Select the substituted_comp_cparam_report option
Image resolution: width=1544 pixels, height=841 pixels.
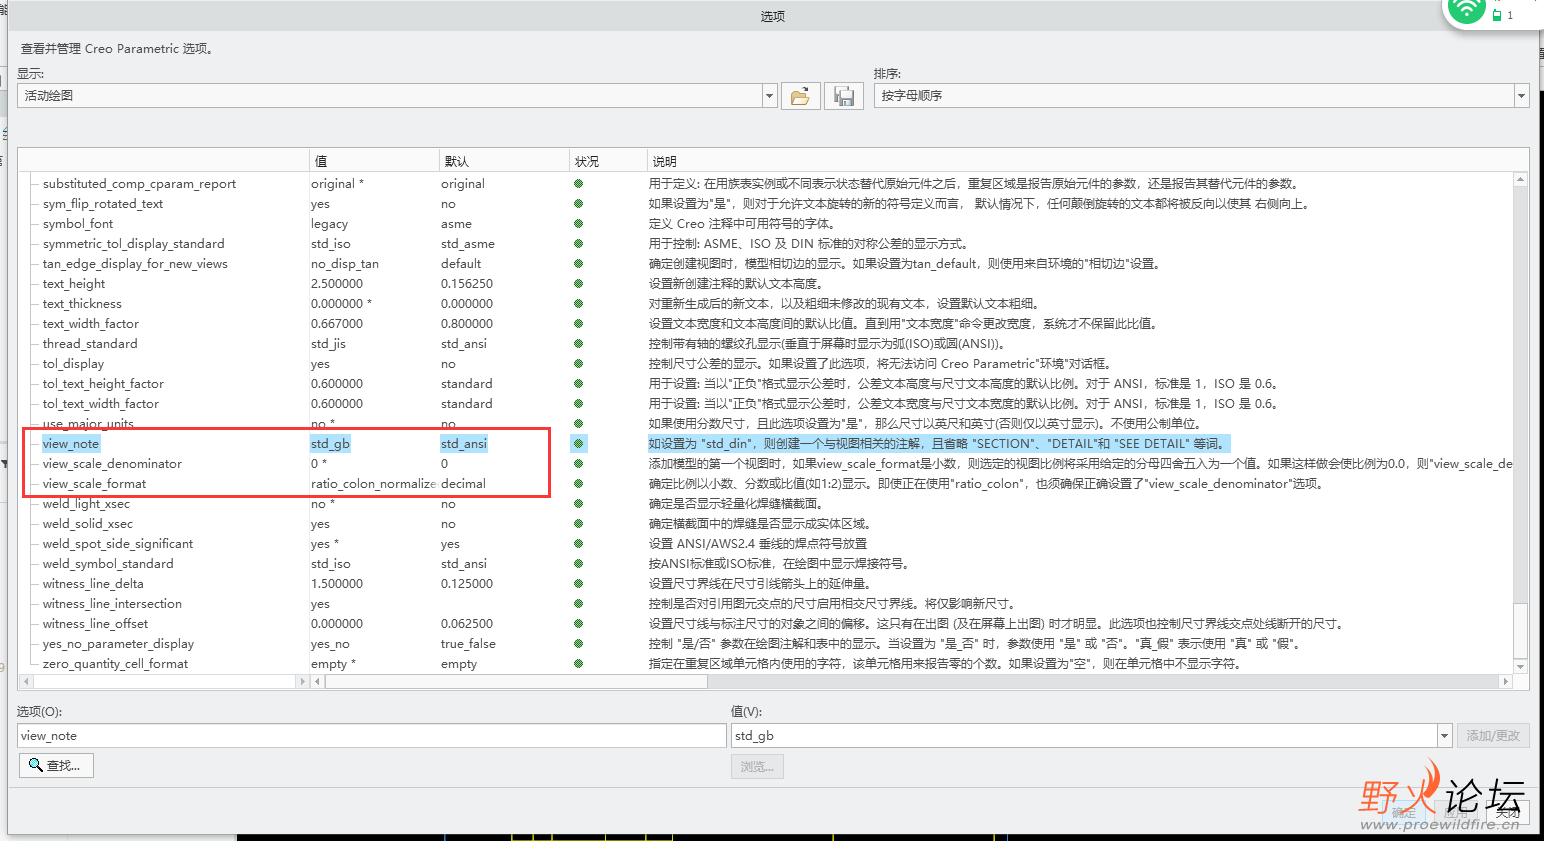(x=139, y=183)
